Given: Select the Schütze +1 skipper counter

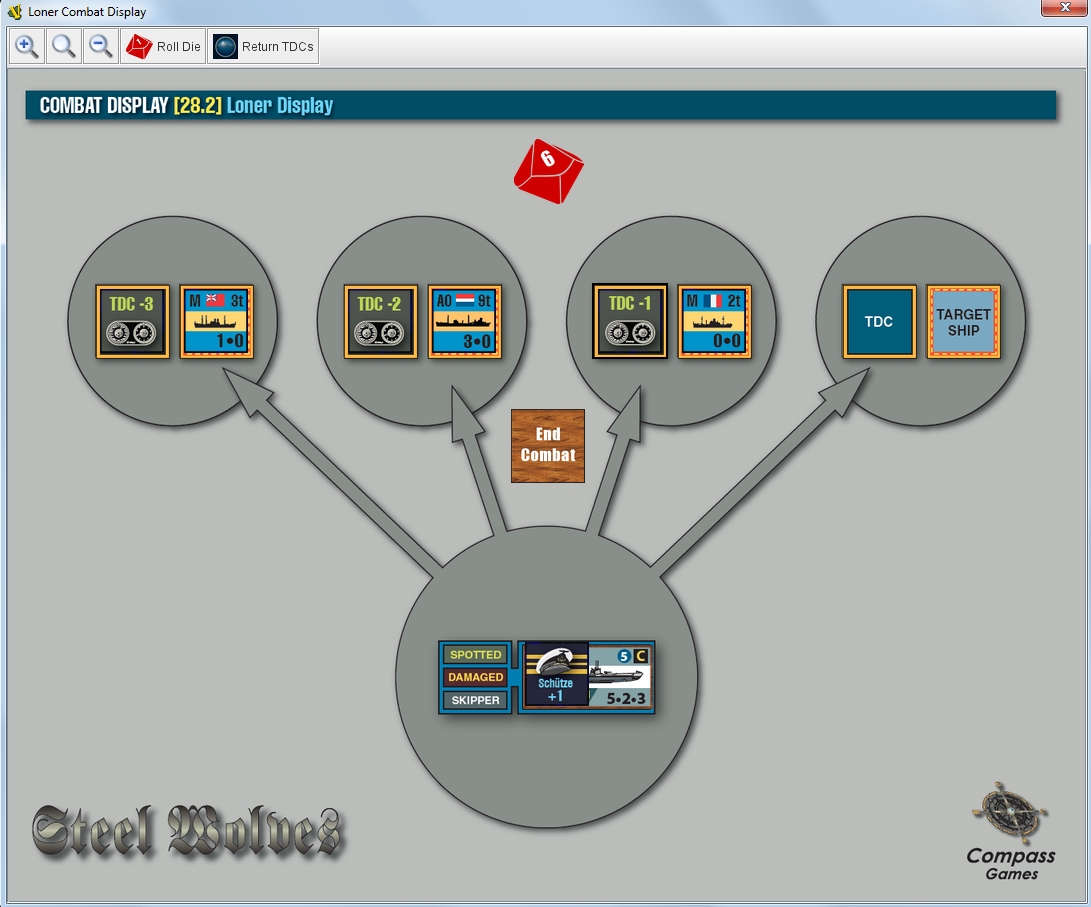Looking at the screenshot, I should click(555, 675).
